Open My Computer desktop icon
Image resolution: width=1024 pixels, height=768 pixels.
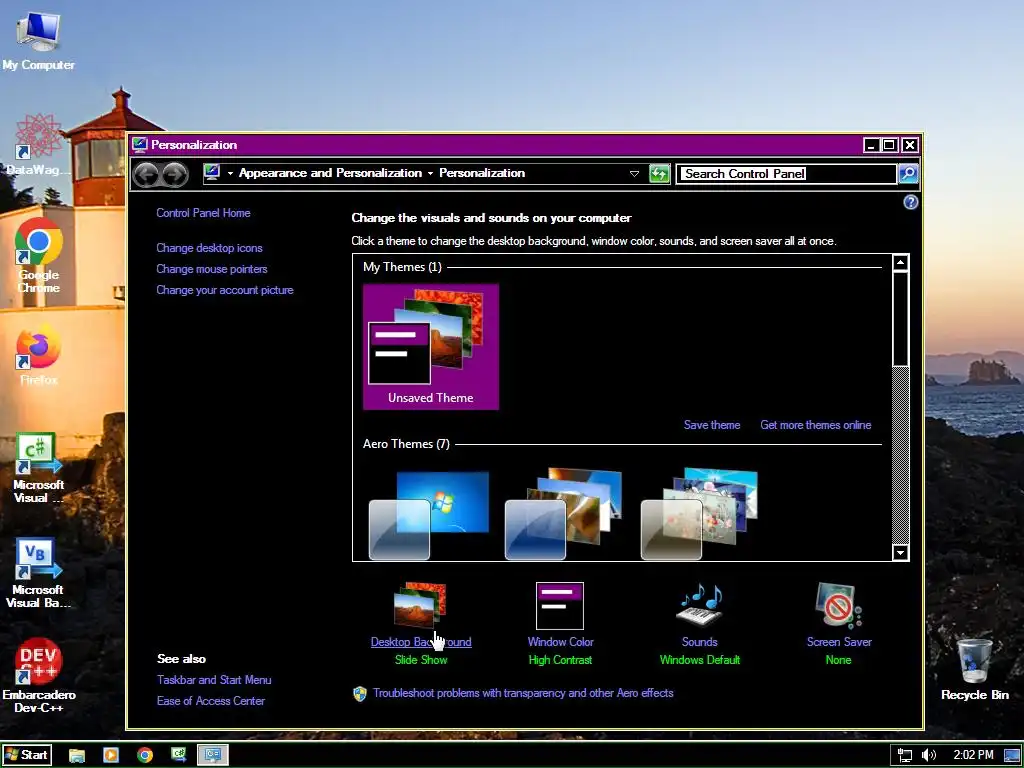(x=38, y=40)
